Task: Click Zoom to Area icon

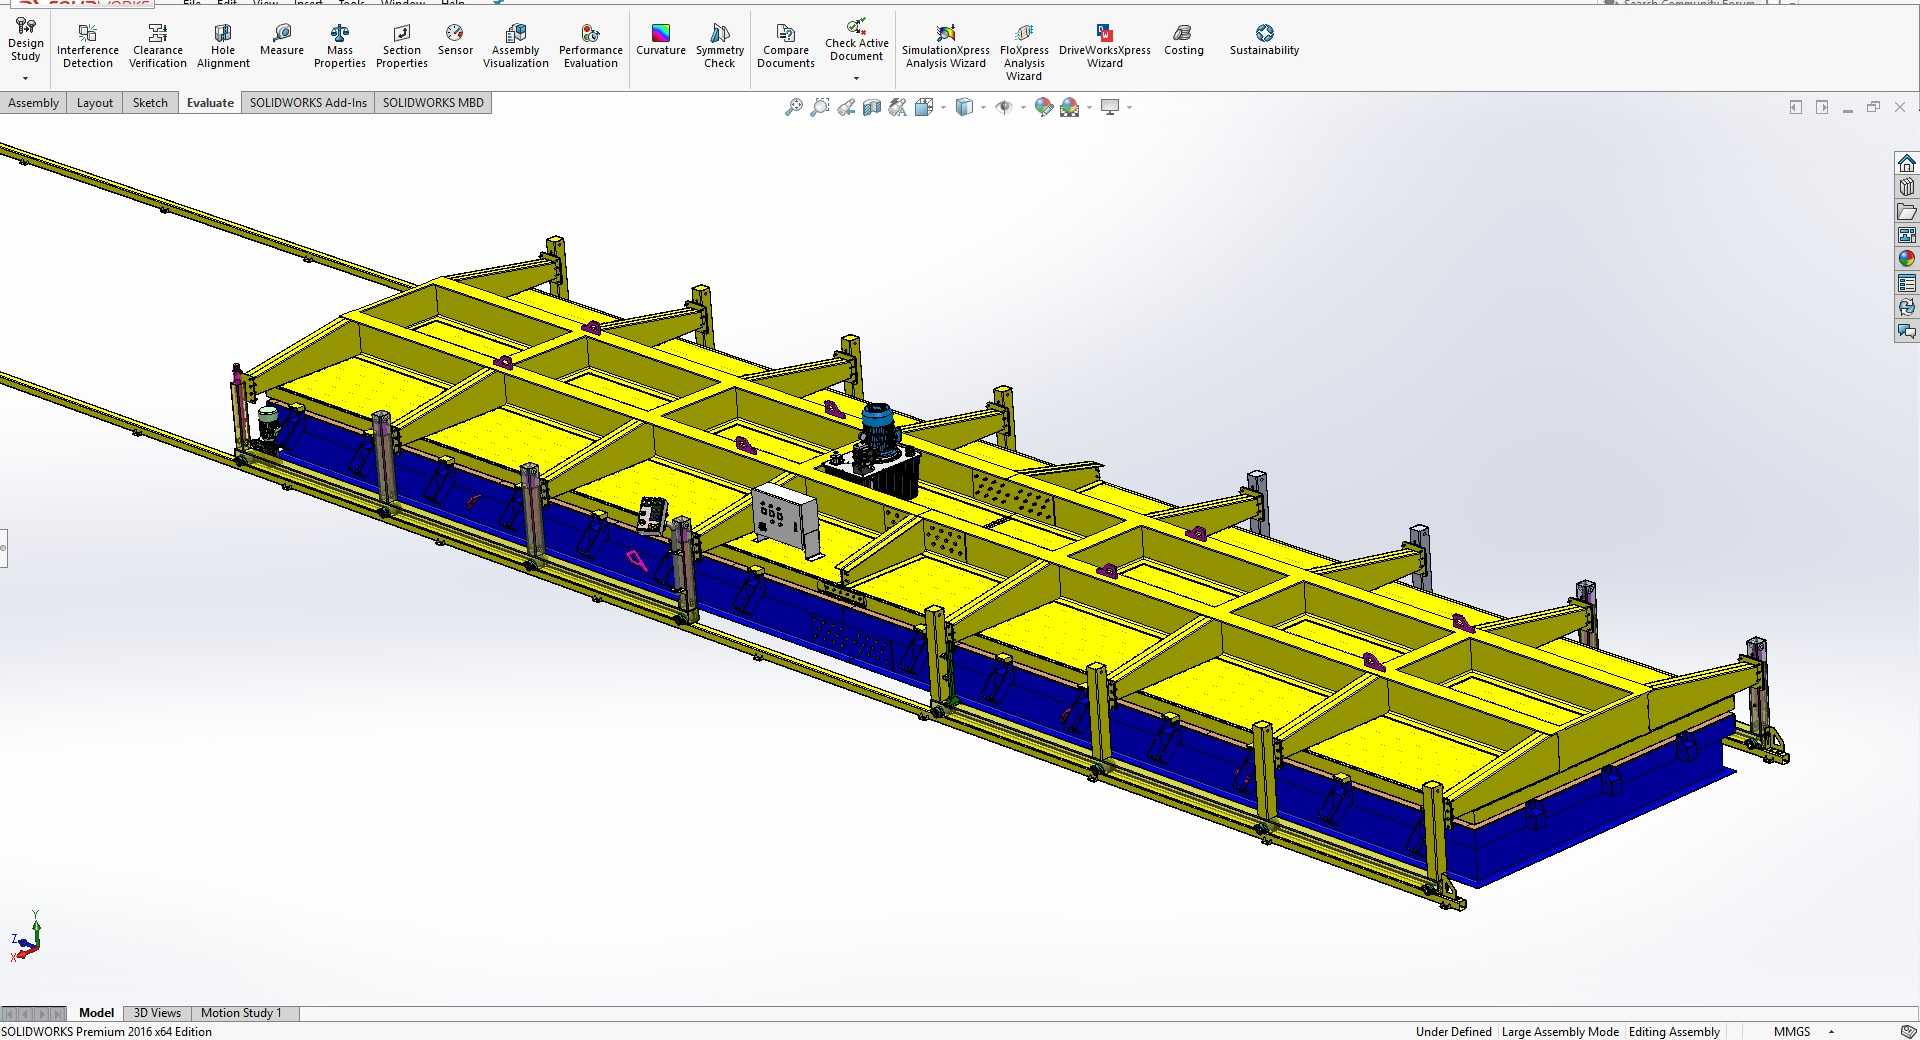Action: 820,107
